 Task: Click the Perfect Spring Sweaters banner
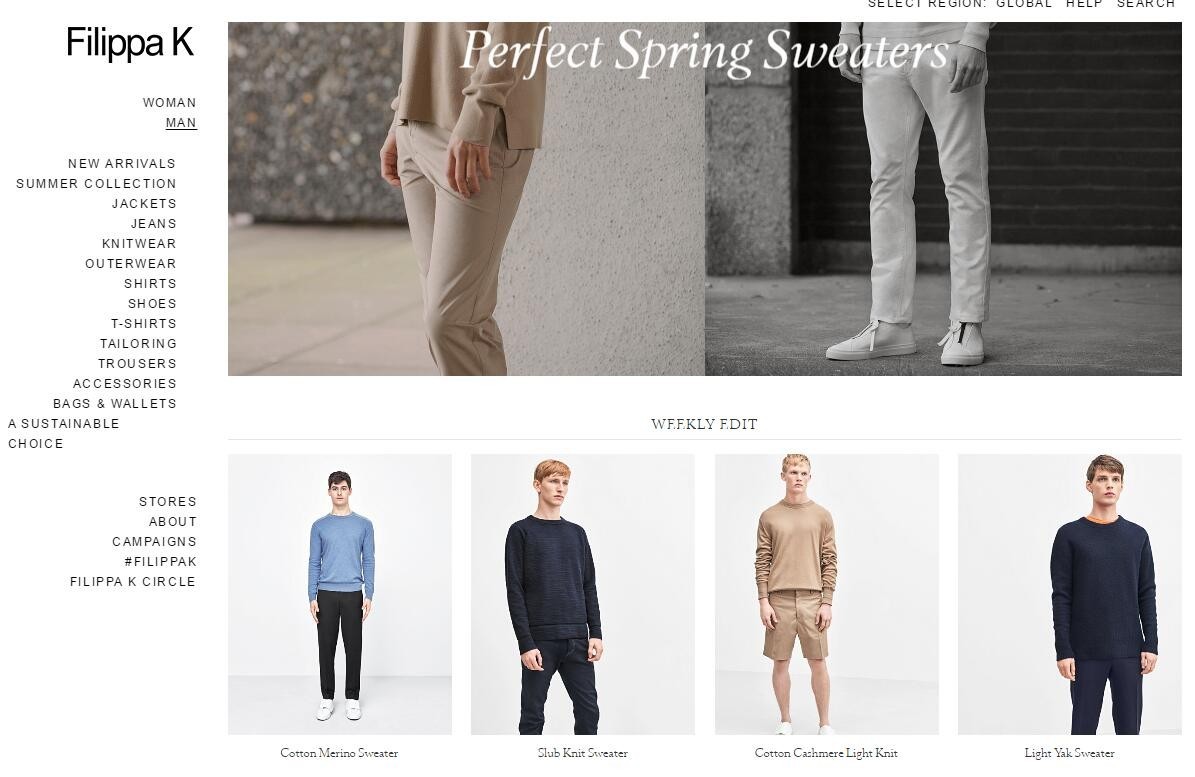[x=704, y=199]
